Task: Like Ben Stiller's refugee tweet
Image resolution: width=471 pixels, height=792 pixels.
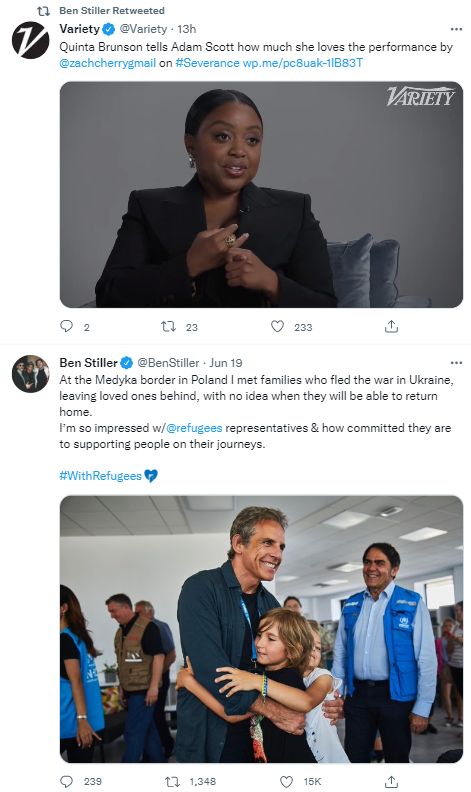Action: pos(287,781)
